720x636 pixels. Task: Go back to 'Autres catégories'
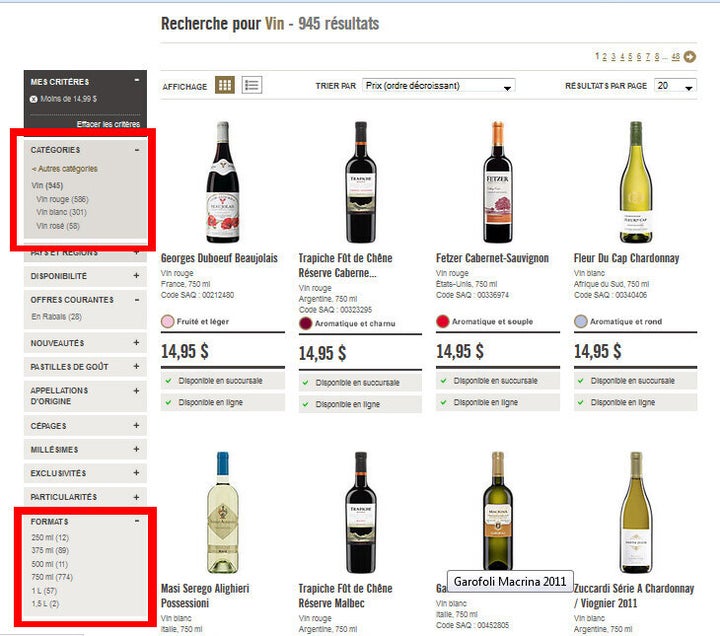pyautogui.click(x=65, y=169)
